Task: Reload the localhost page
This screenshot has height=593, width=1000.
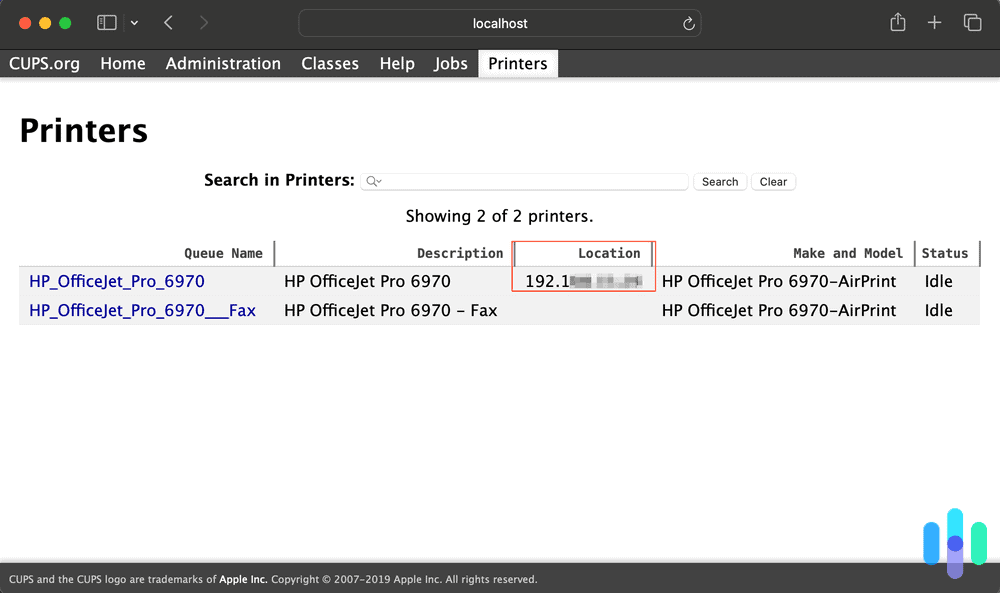Action: 688,23
